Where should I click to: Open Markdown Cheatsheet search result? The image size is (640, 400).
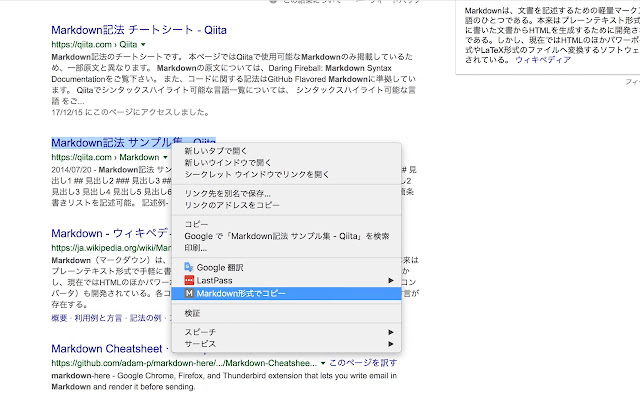click(107, 349)
